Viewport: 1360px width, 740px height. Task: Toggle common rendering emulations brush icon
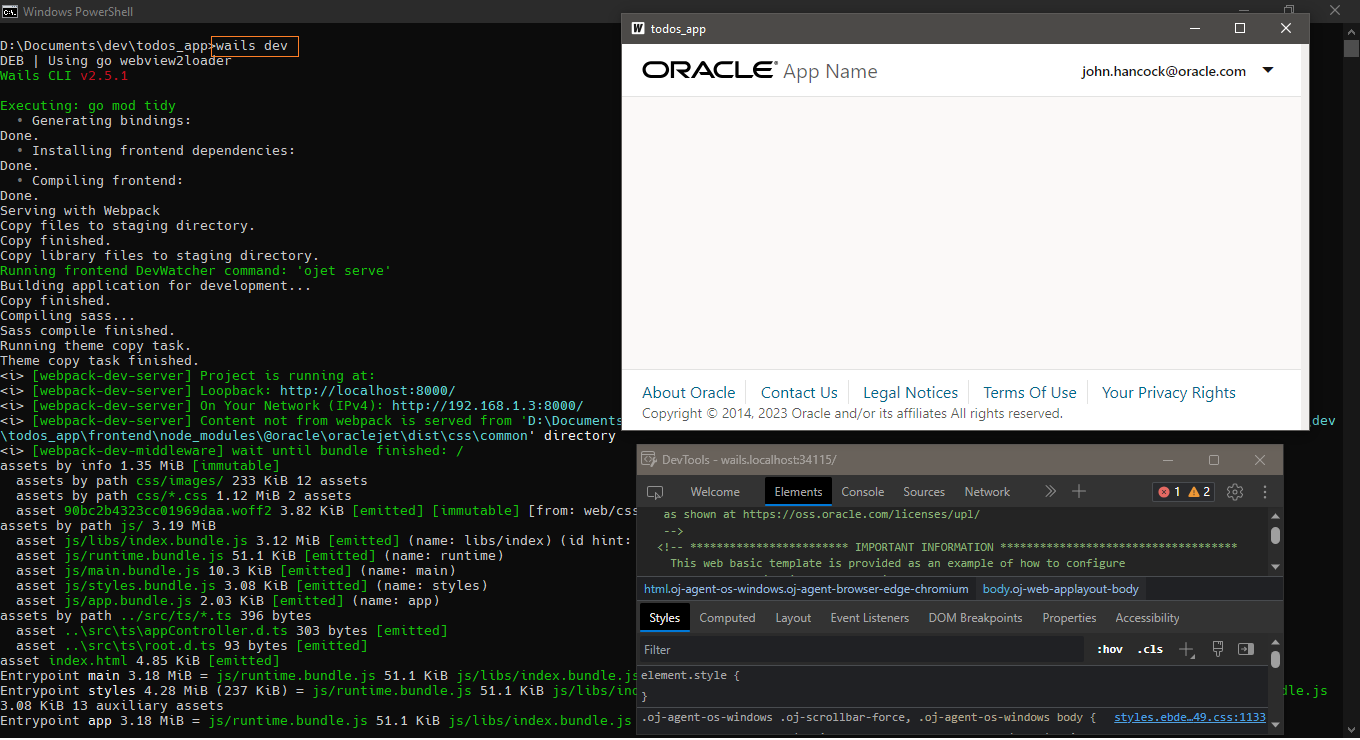point(1217,648)
